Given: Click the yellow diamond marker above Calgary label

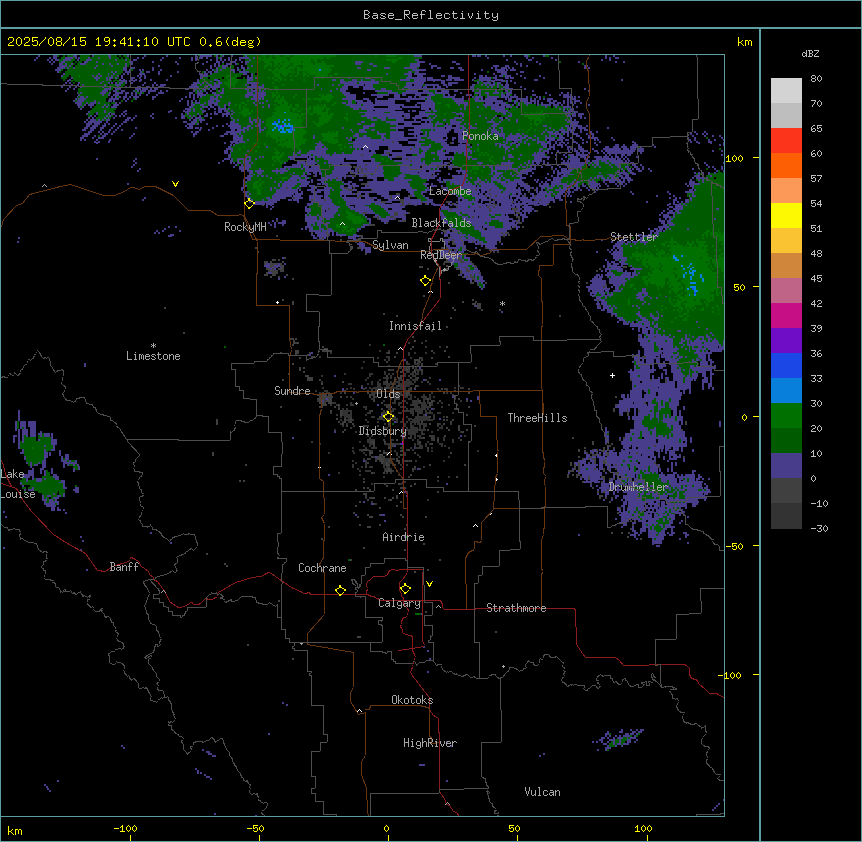Looking at the screenshot, I should (x=405, y=589).
